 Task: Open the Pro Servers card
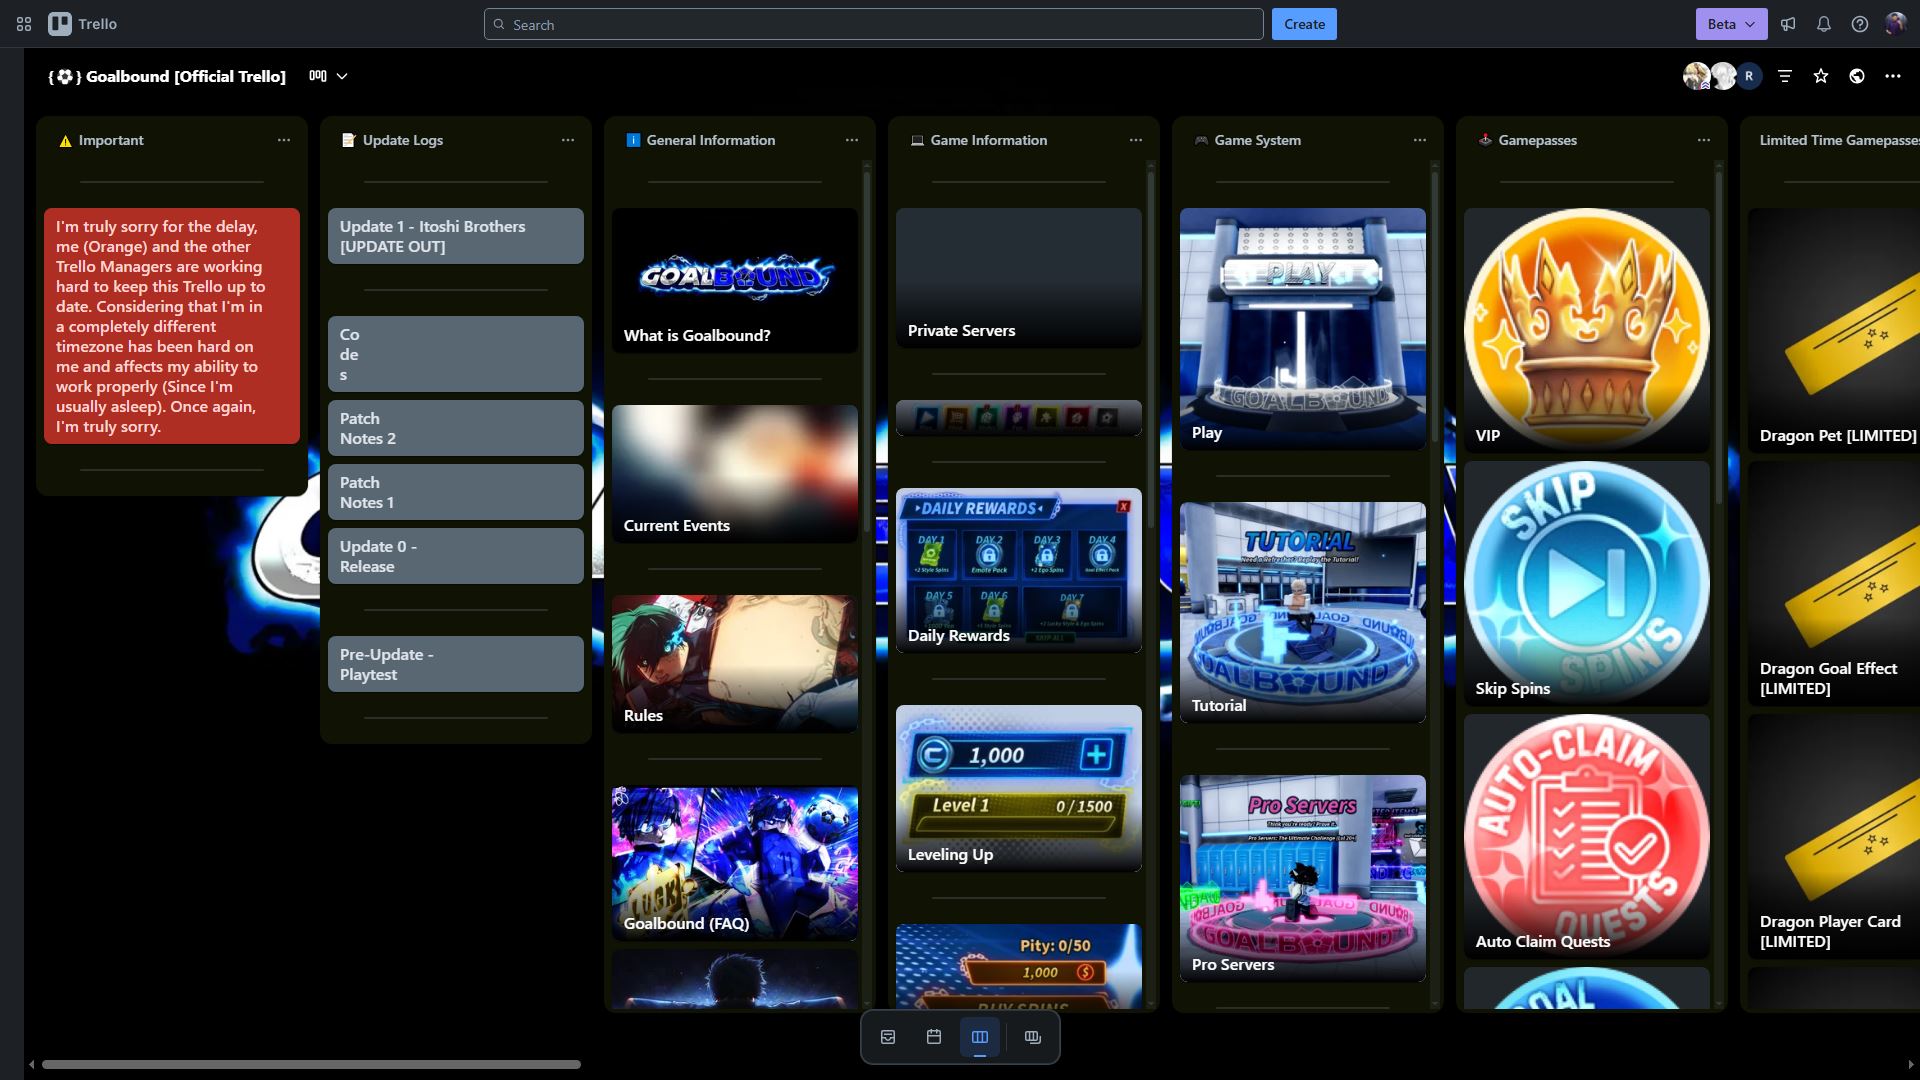click(x=1303, y=878)
